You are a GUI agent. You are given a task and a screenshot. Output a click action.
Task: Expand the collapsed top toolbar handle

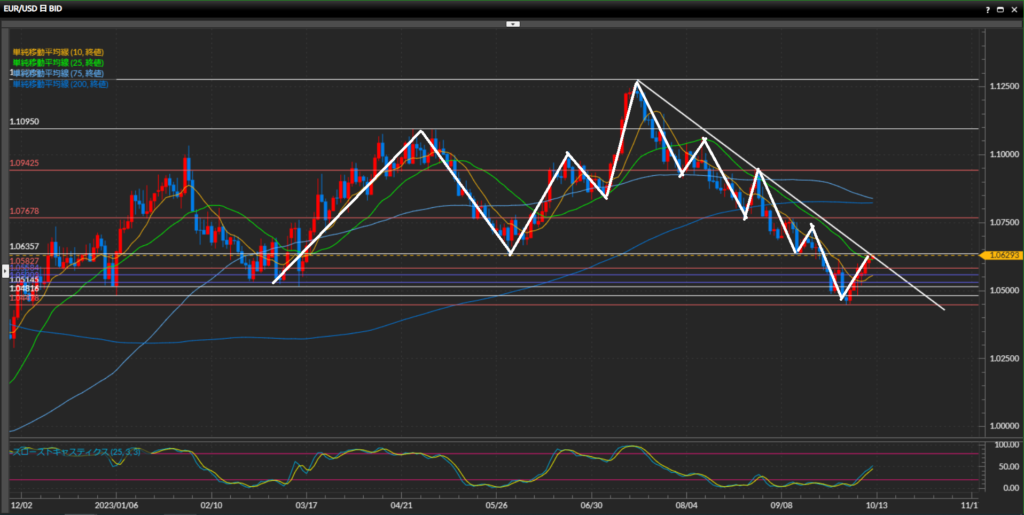click(512, 22)
